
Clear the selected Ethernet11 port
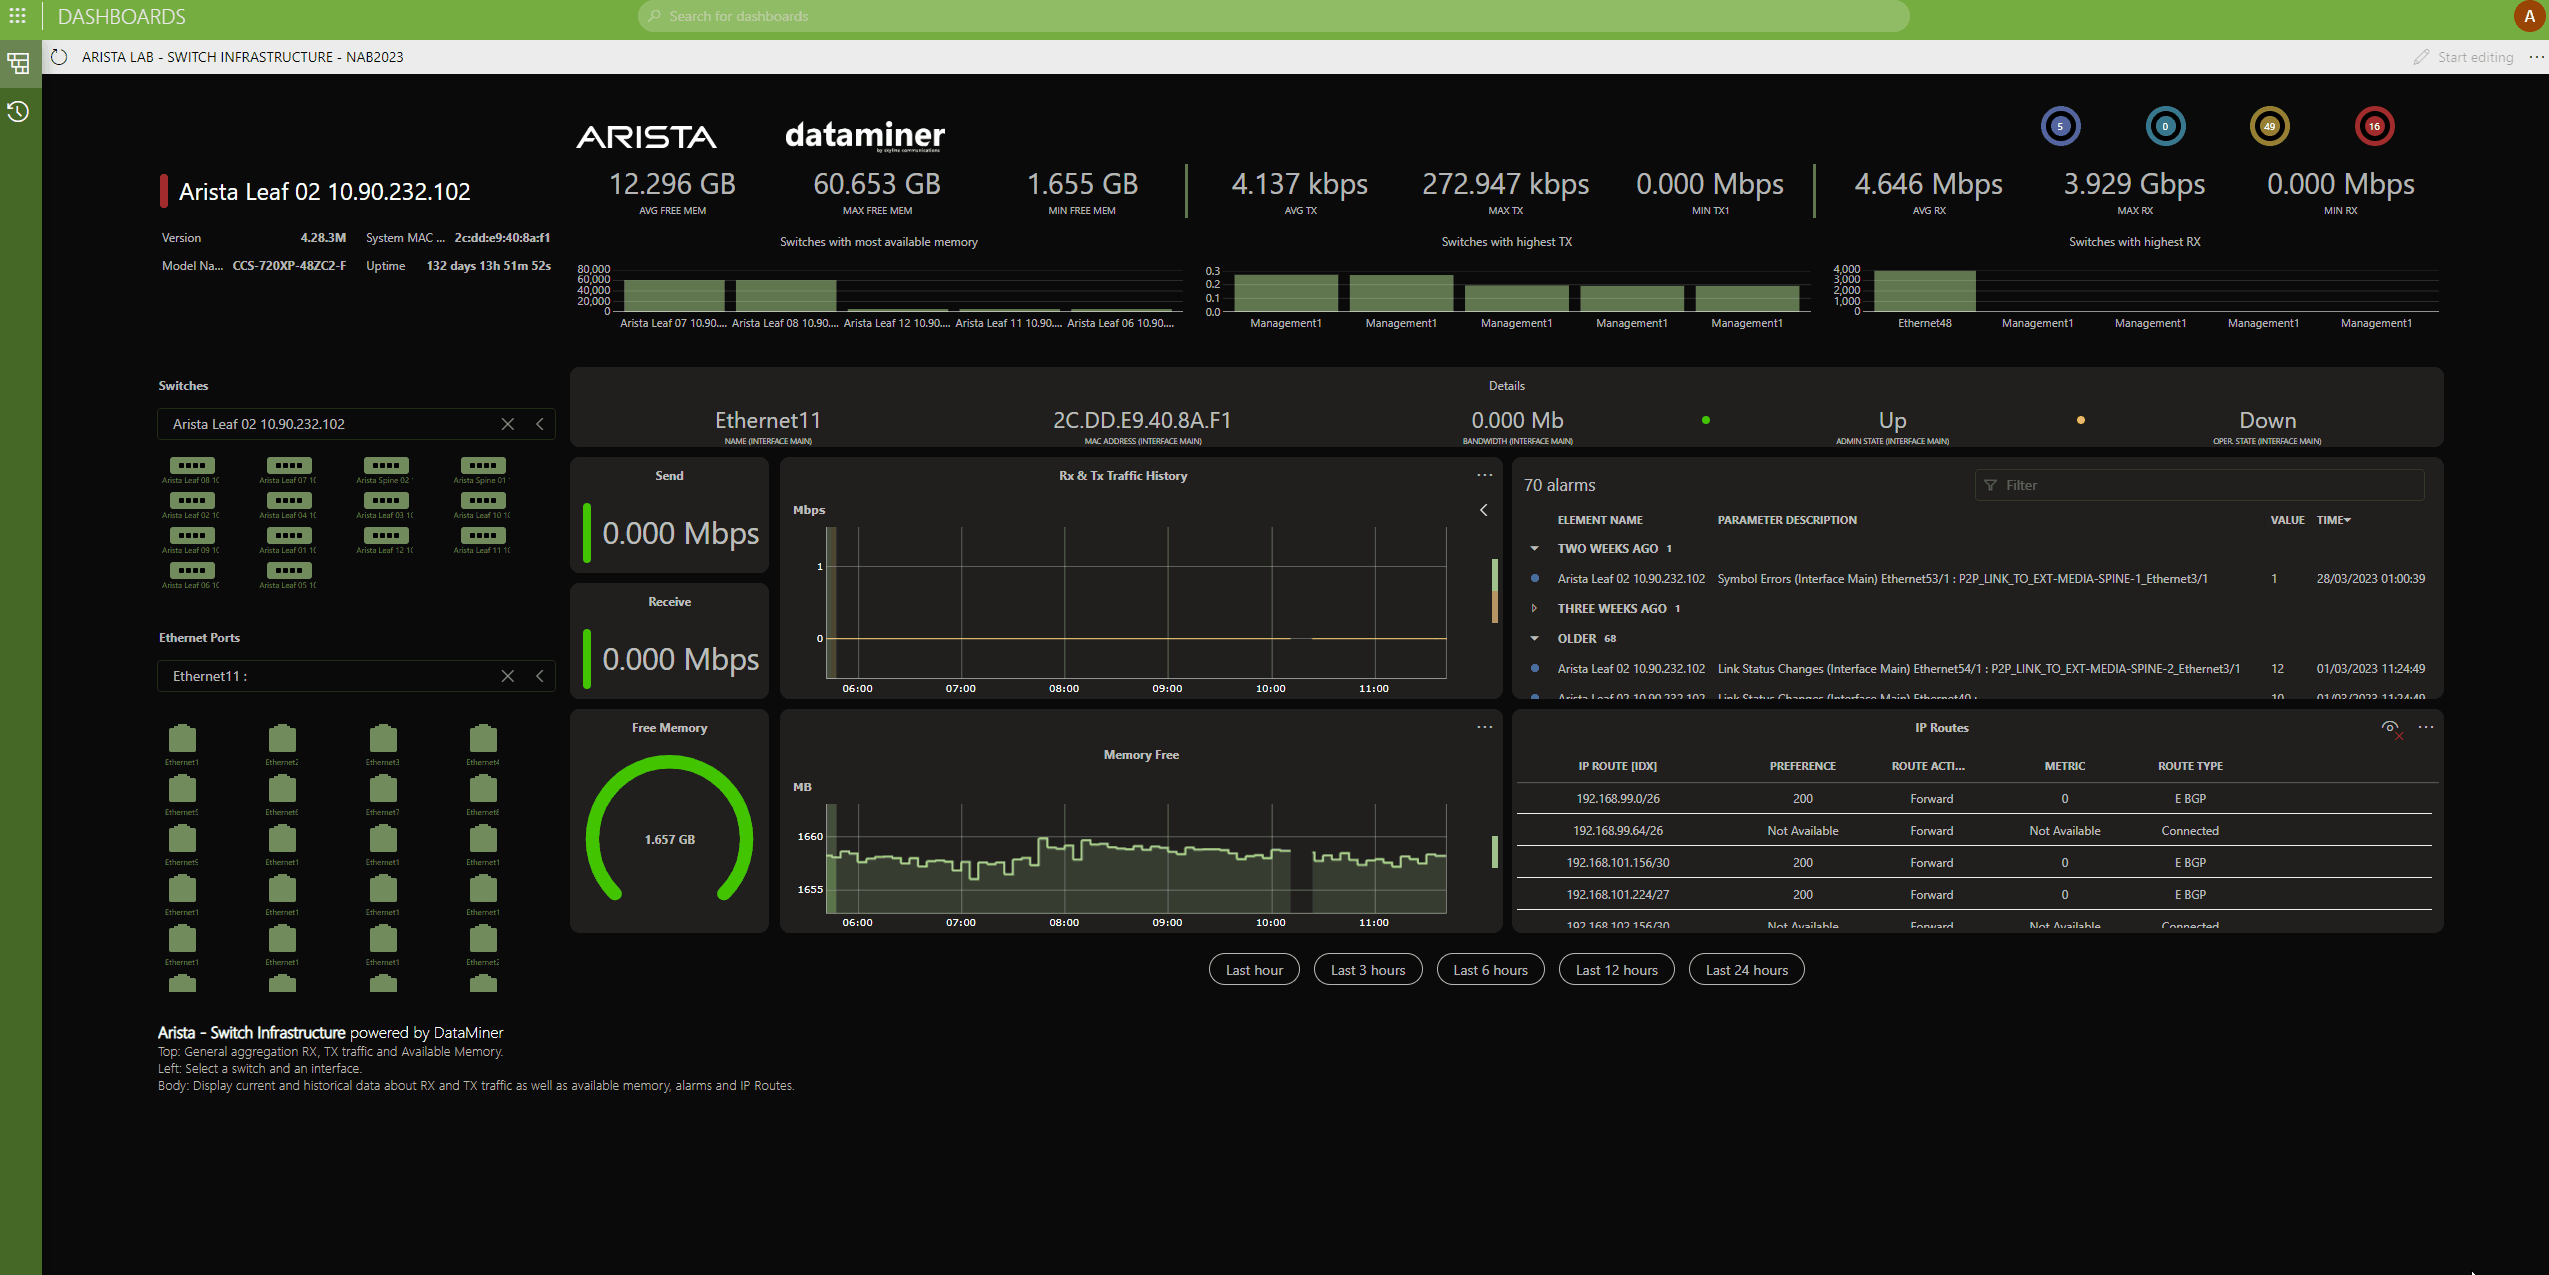tap(508, 676)
